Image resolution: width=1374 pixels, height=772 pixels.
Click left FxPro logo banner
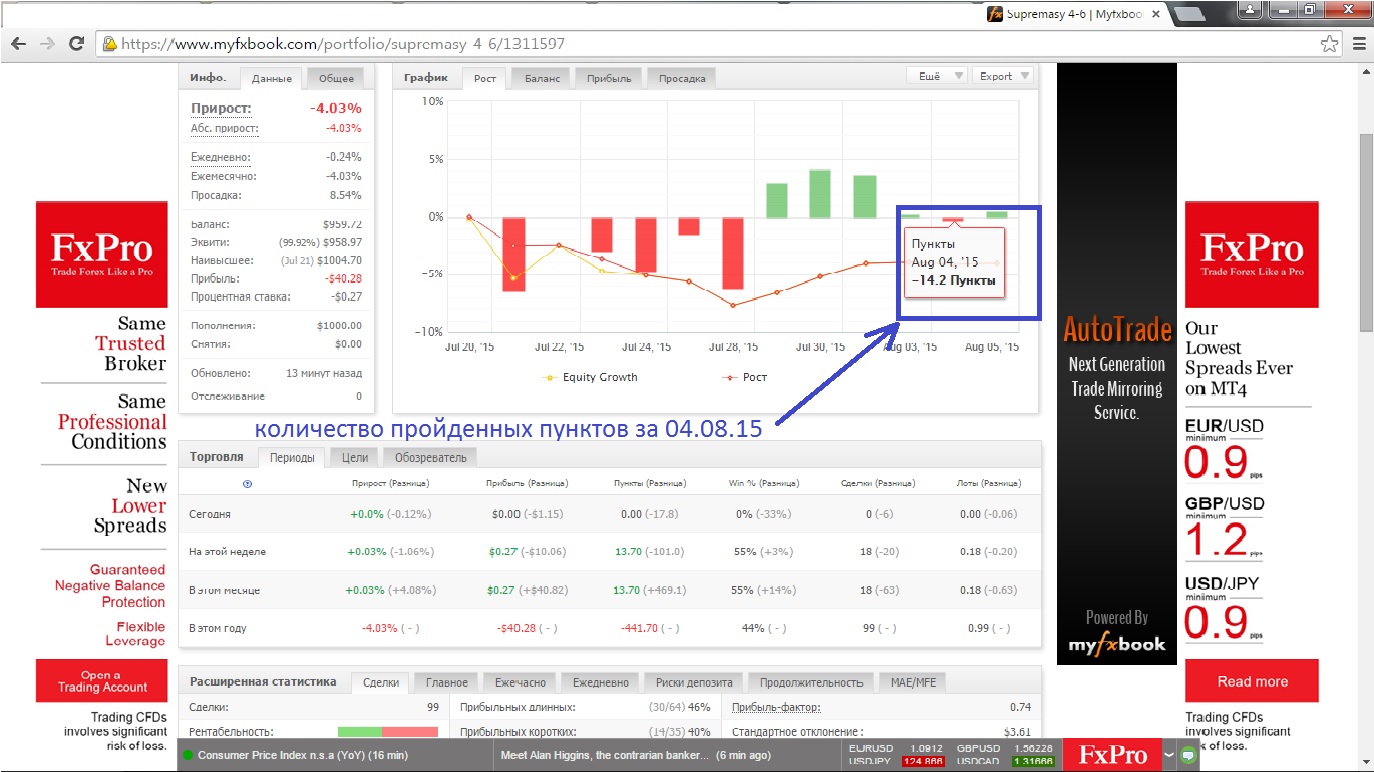click(x=102, y=254)
